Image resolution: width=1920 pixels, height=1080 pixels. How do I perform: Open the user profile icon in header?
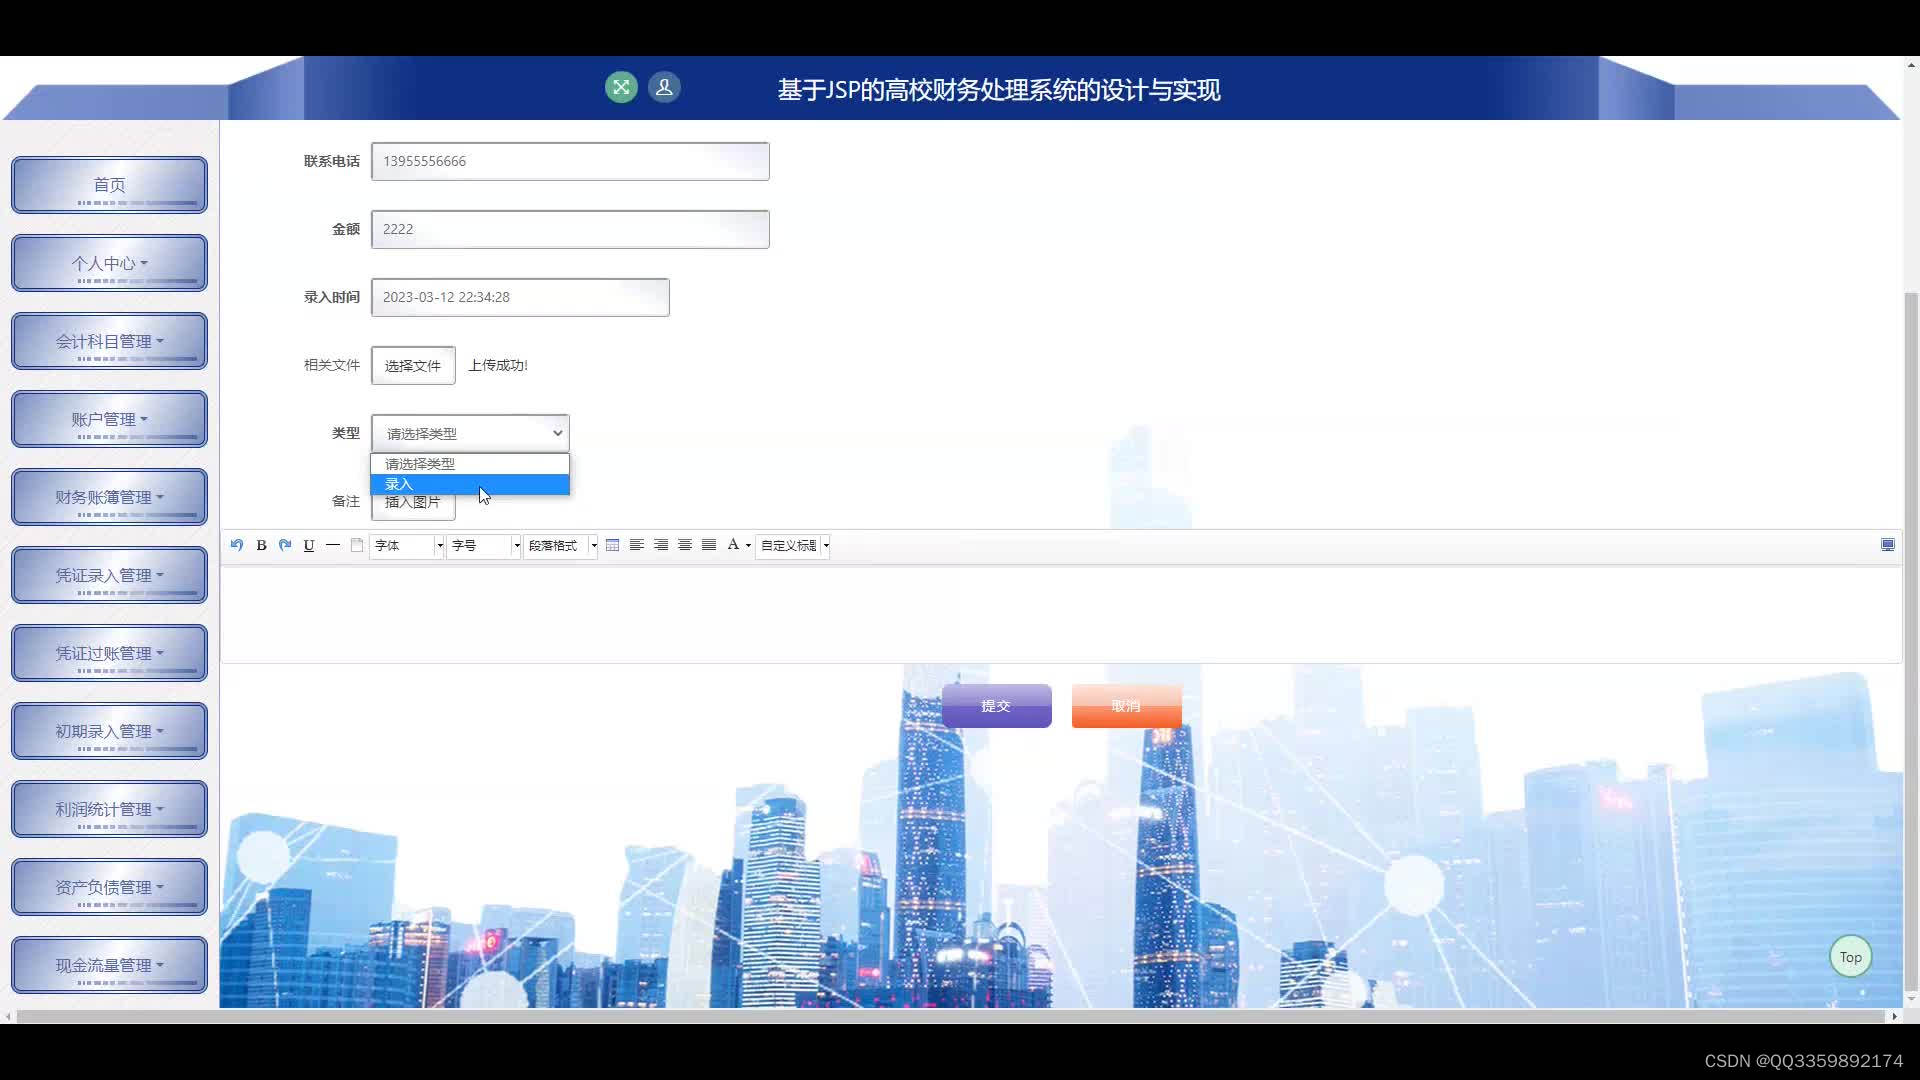pos(664,88)
